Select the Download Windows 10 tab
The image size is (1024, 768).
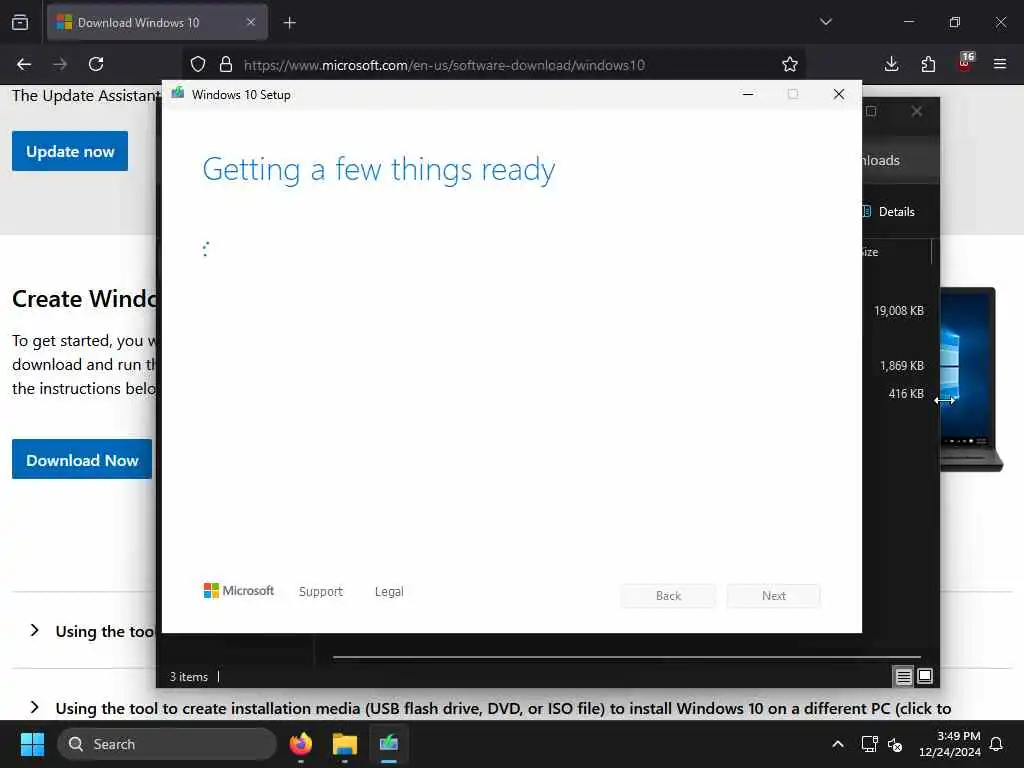[x=157, y=23]
